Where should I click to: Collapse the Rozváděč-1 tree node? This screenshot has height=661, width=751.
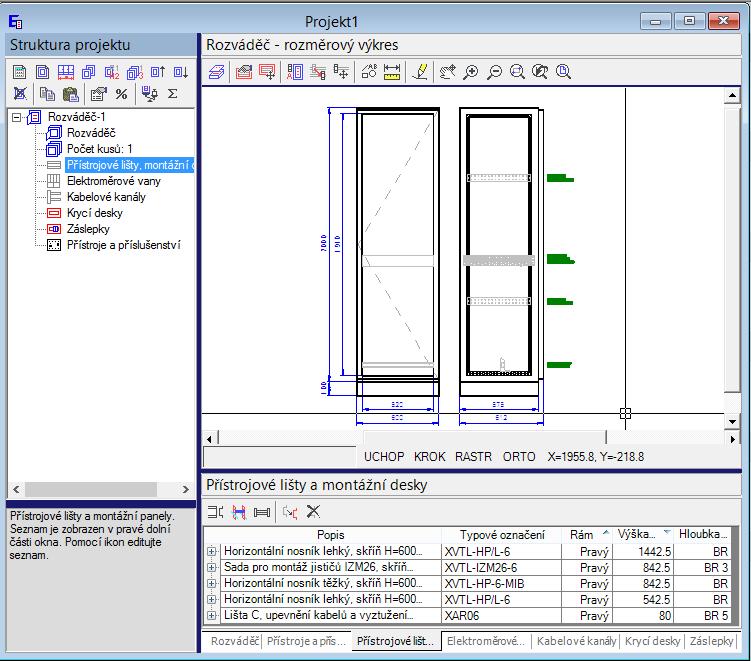click(x=17, y=117)
